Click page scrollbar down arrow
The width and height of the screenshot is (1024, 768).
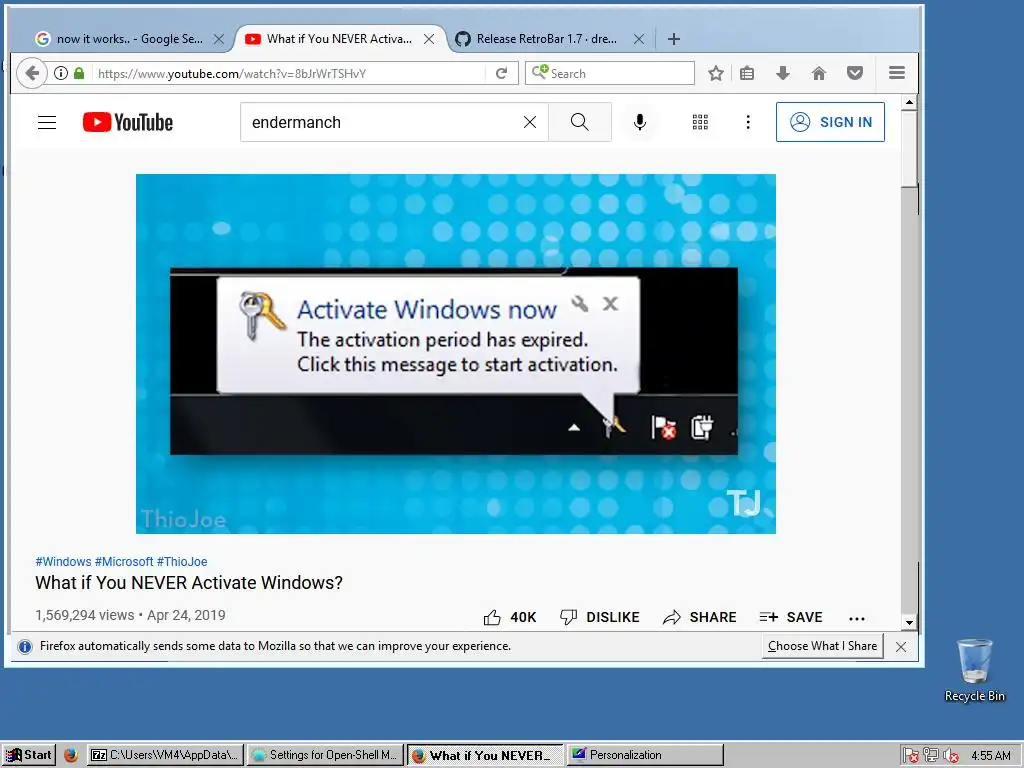tap(909, 622)
